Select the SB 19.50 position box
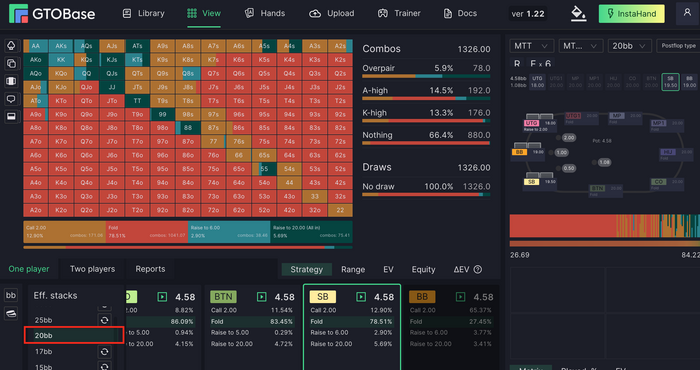Screen dimensions: 700x370 (671, 82)
